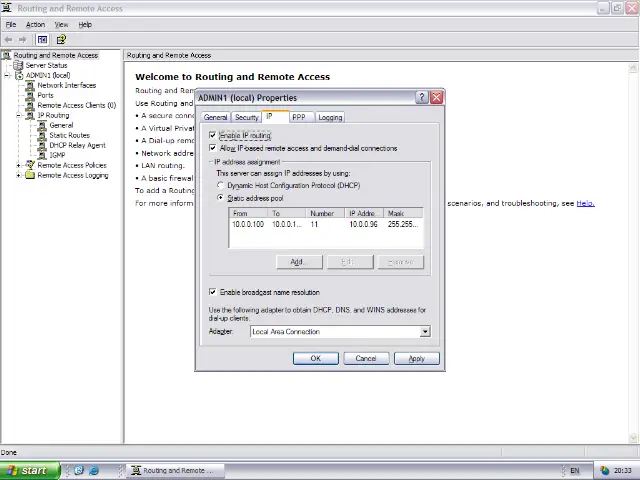Select the Dynamic Host Configuration Protocol radio button
640x480 pixels.
(x=220, y=185)
